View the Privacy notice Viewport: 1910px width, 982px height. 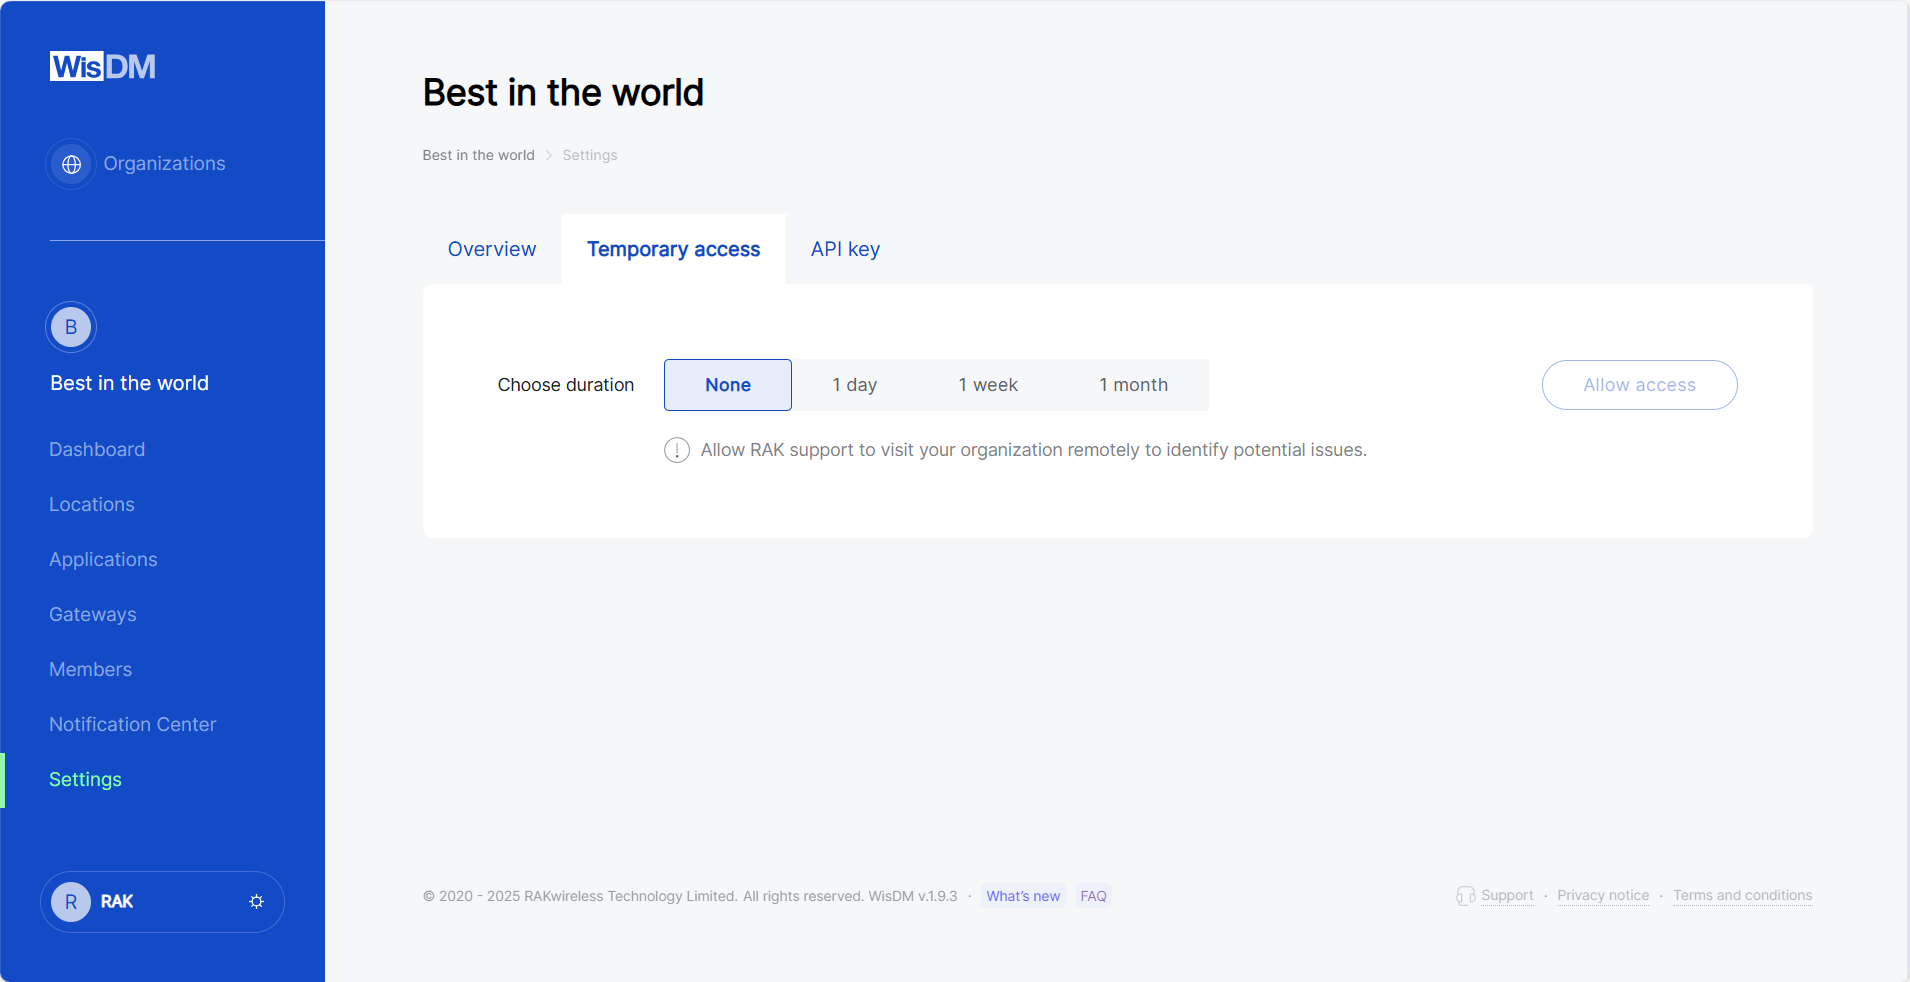[1602, 896]
